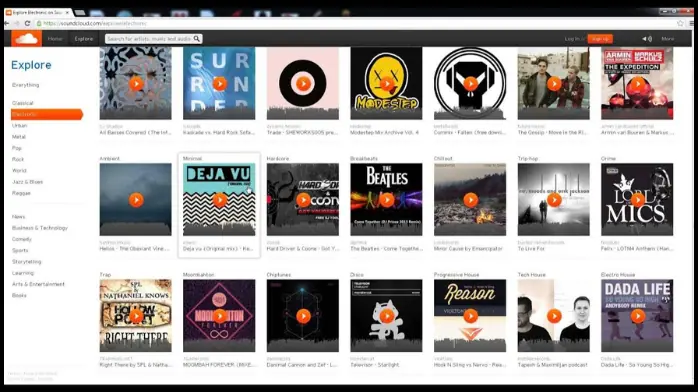This screenshot has height=392, width=698.
Task: Open the Learning category
Action: click(x=23, y=273)
